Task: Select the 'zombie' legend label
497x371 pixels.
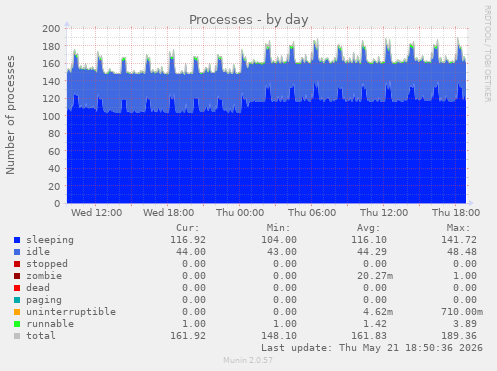Action: pyautogui.click(x=44, y=276)
